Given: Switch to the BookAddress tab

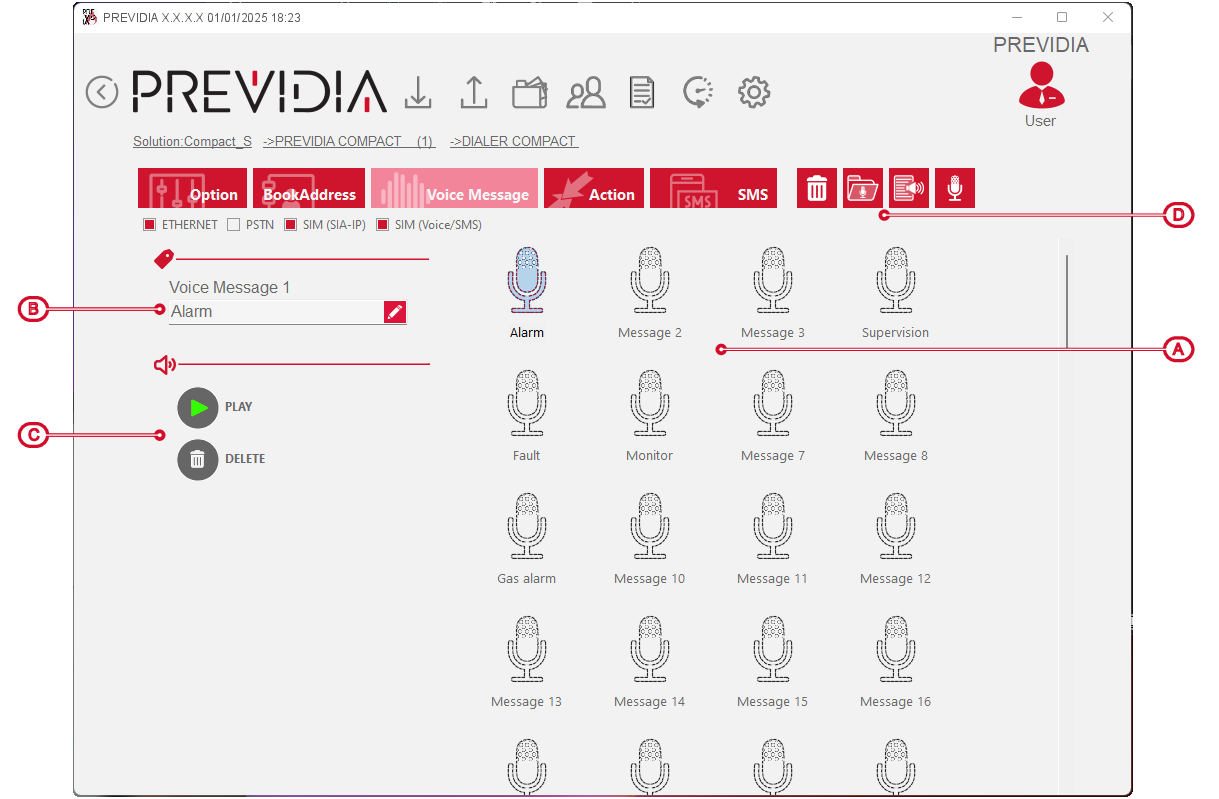Looking at the screenshot, I should 309,188.
